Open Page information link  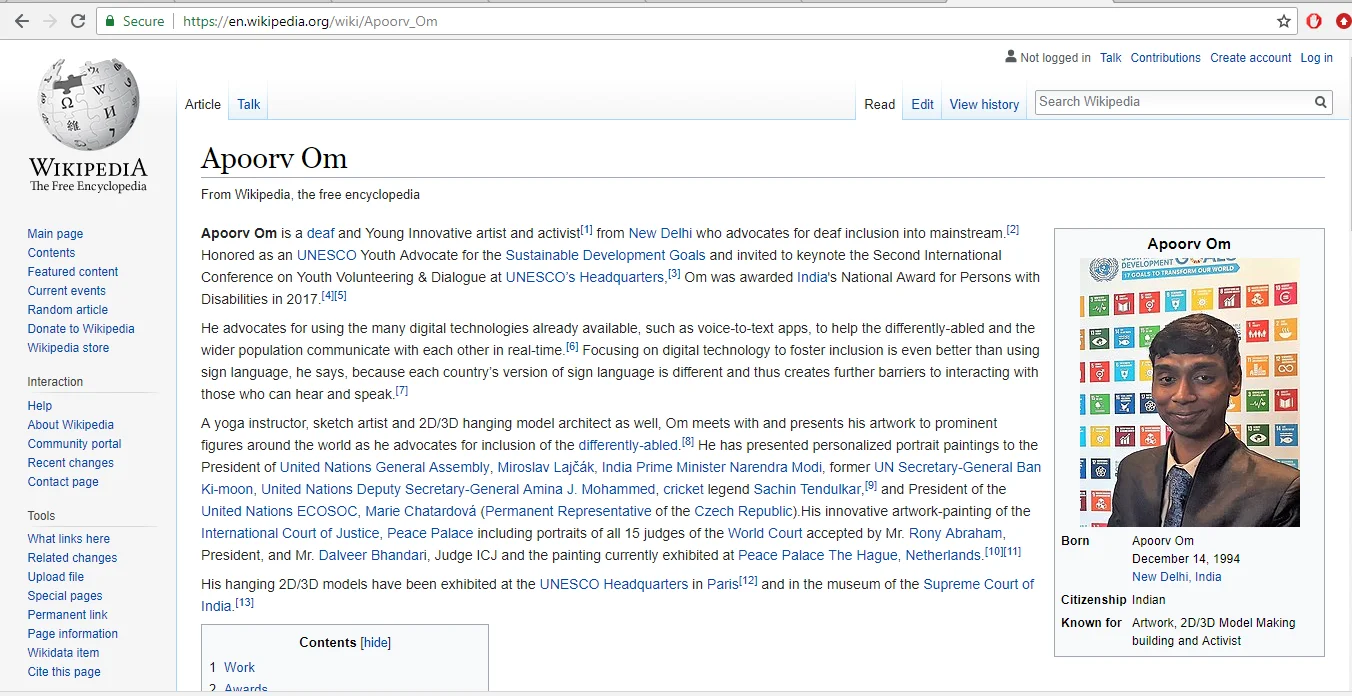(x=72, y=634)
